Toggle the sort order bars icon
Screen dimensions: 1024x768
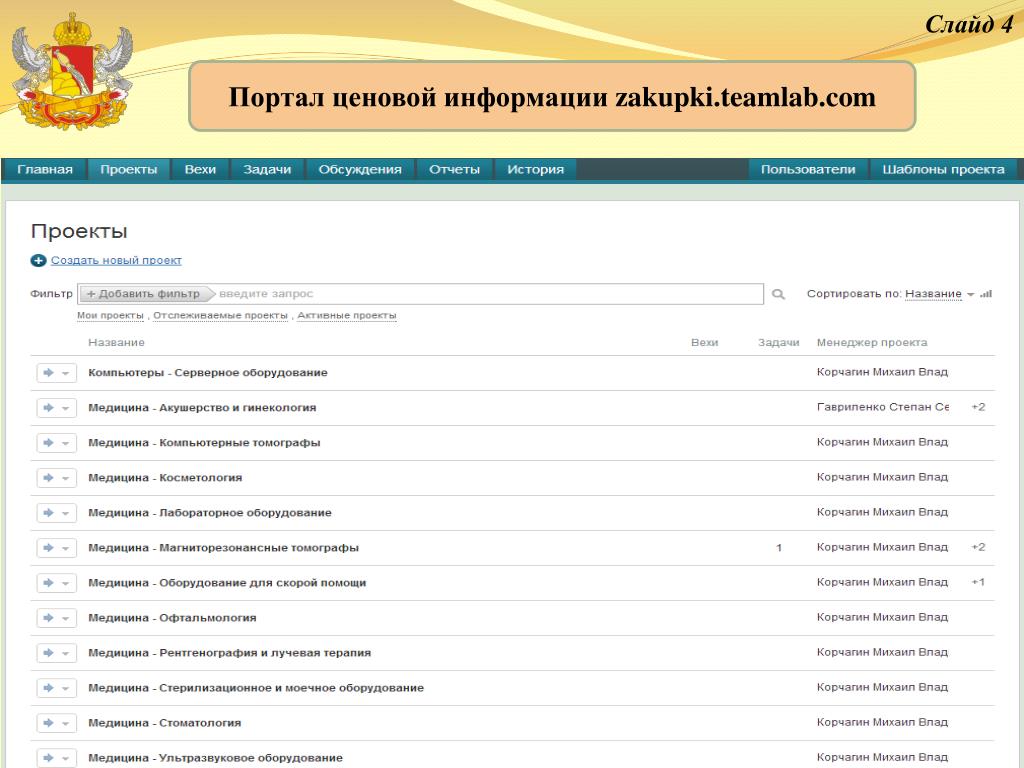[986, 294]
